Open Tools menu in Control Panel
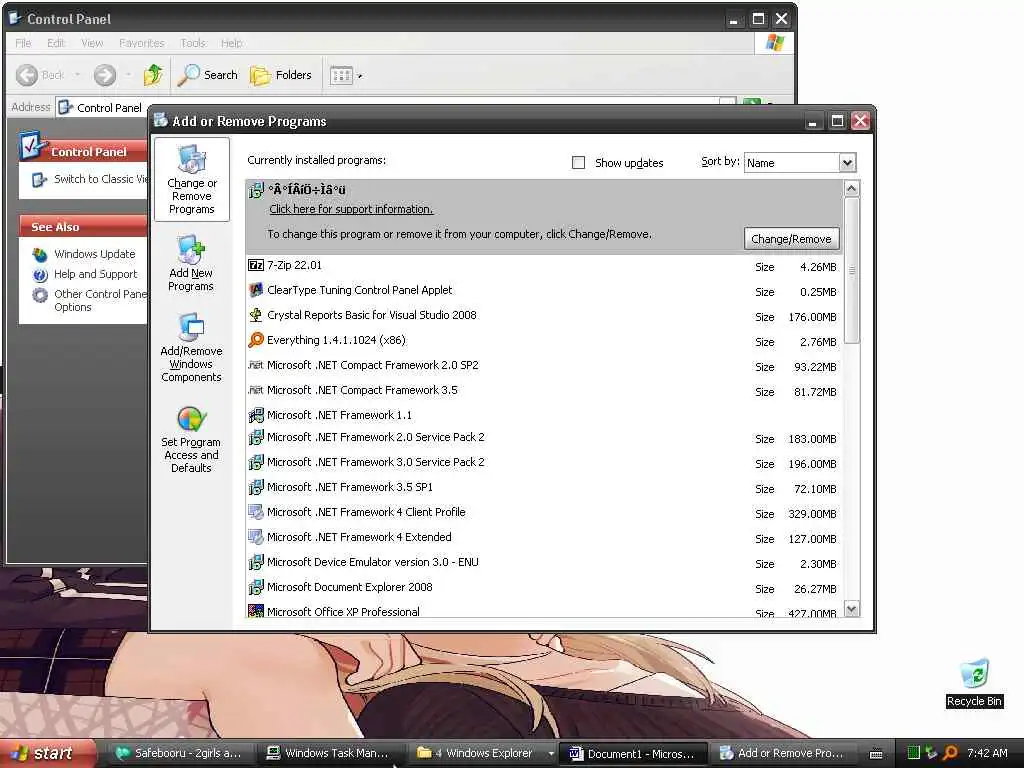The width and height of the screenshot is (1024, 768). [193, 43]
